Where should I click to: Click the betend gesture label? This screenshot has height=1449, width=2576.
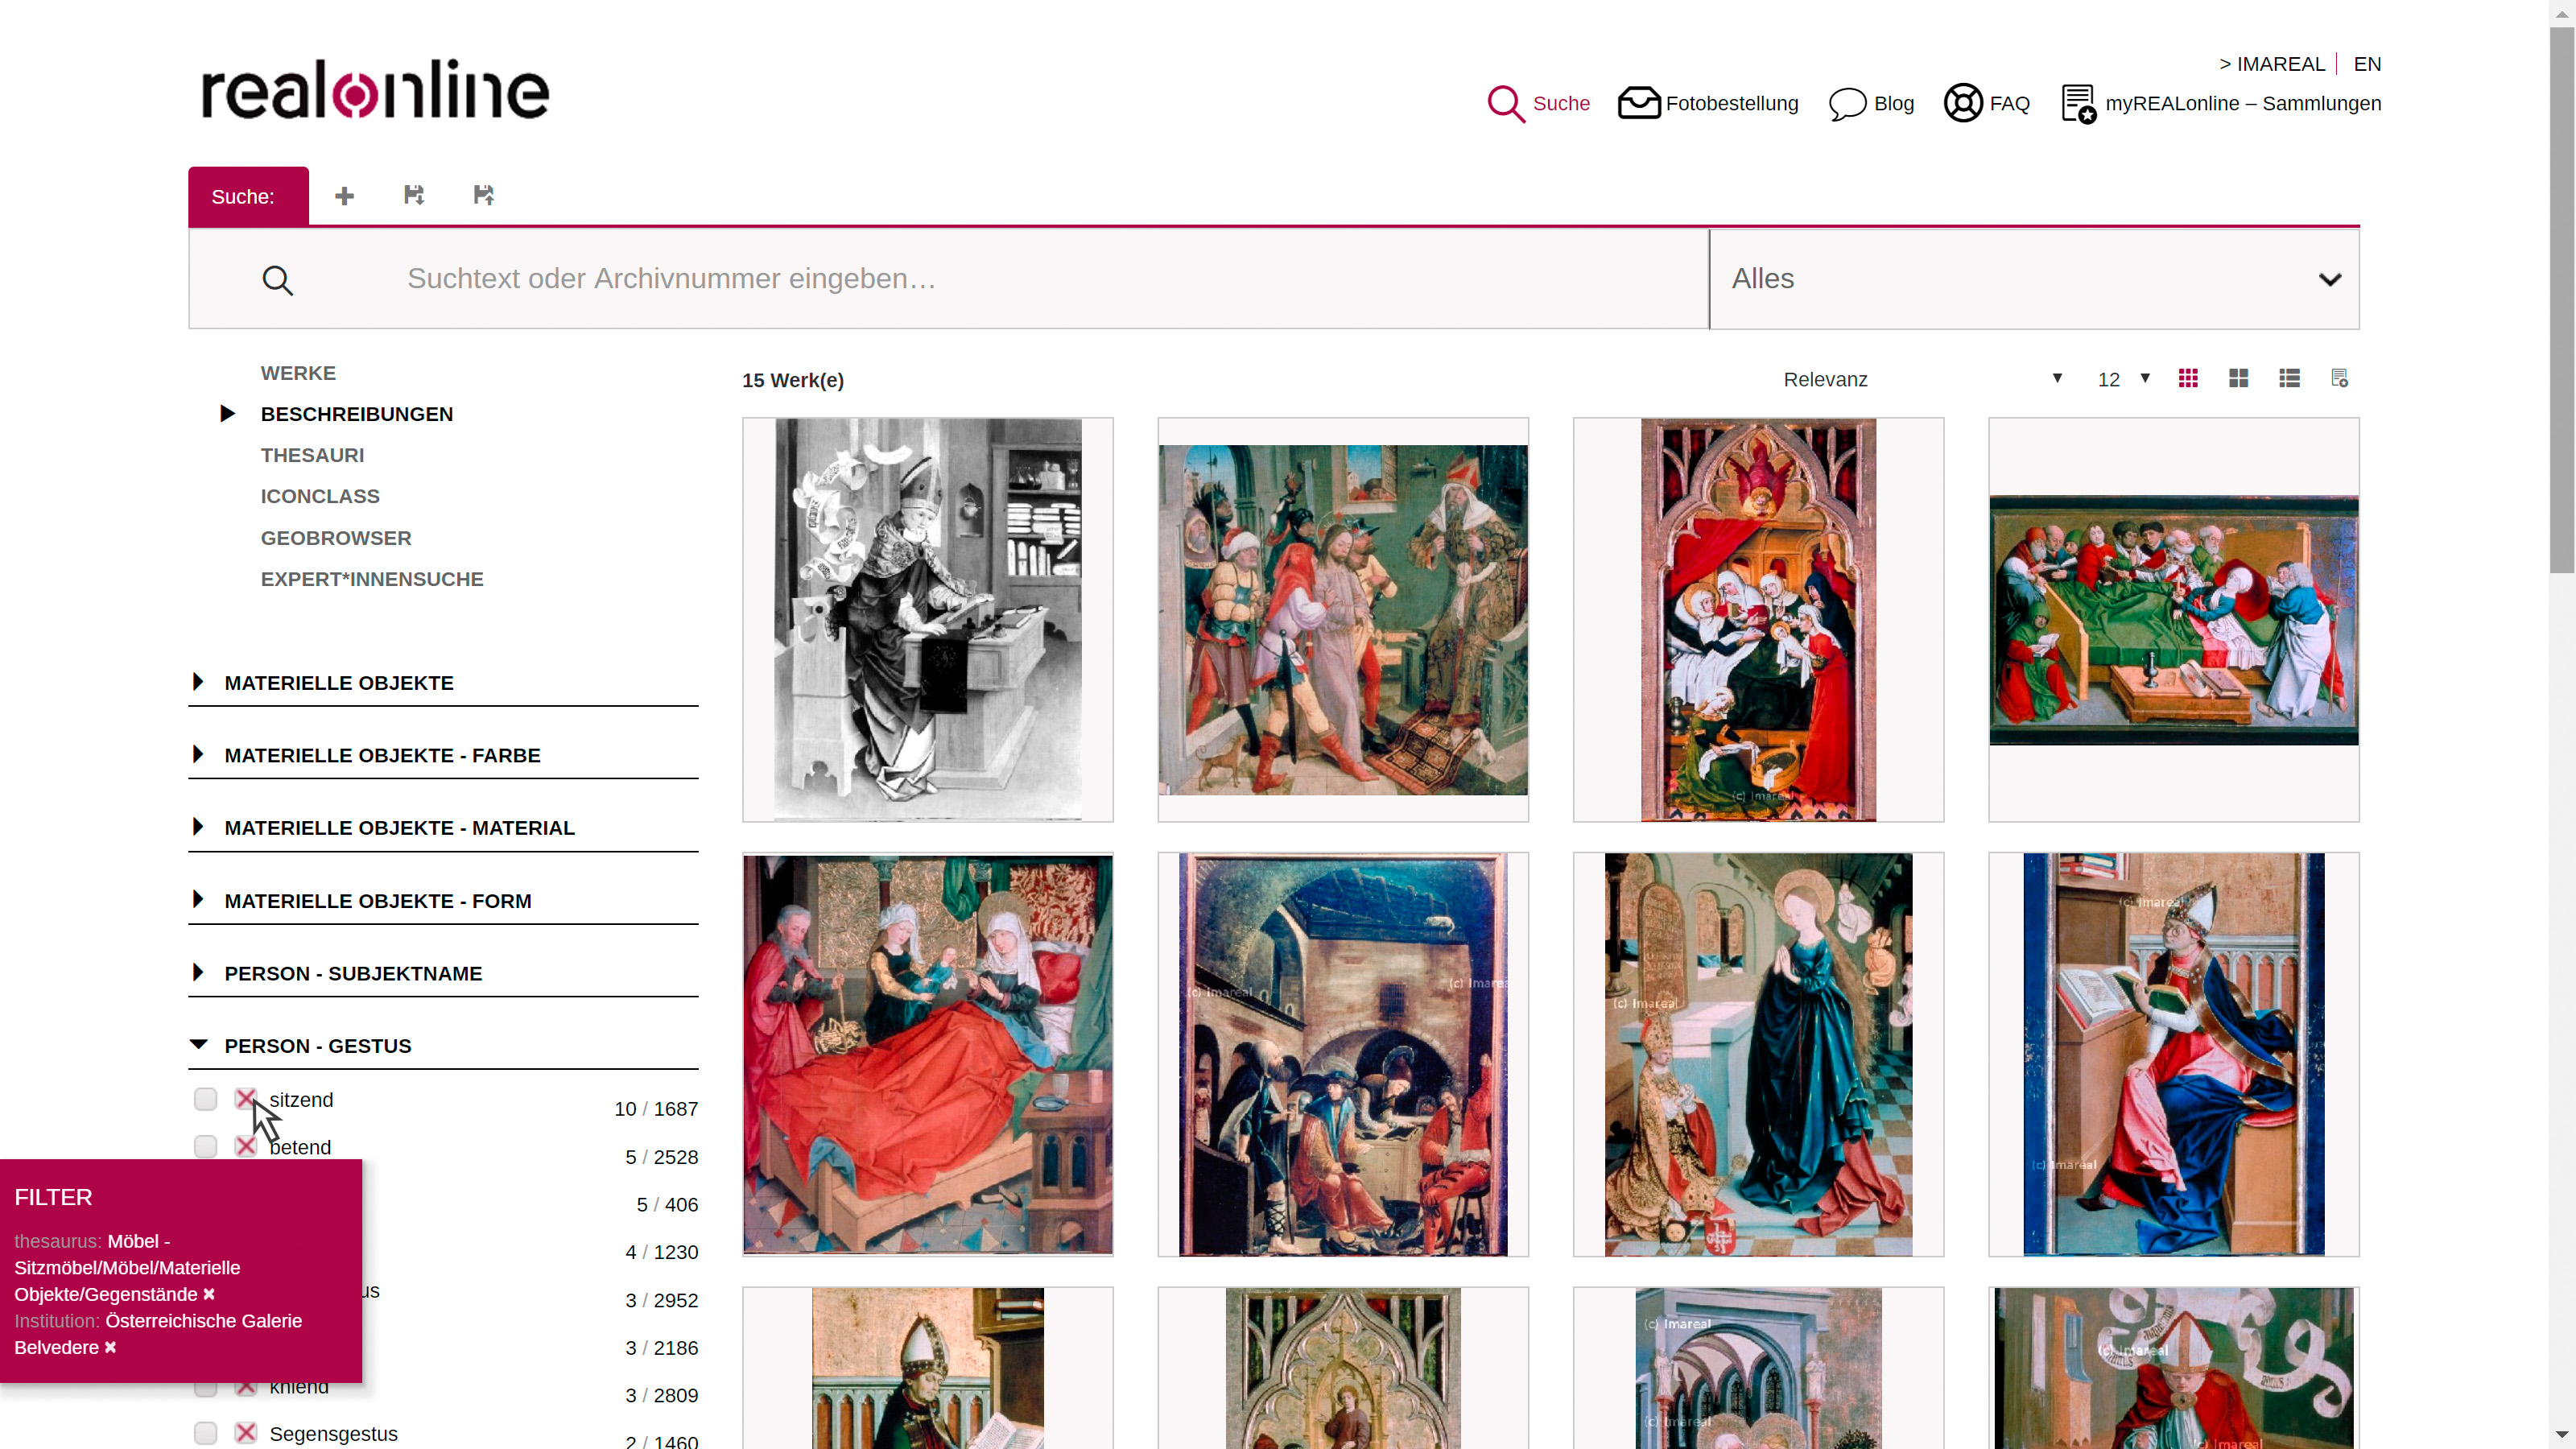click(x=300, y=1146)
